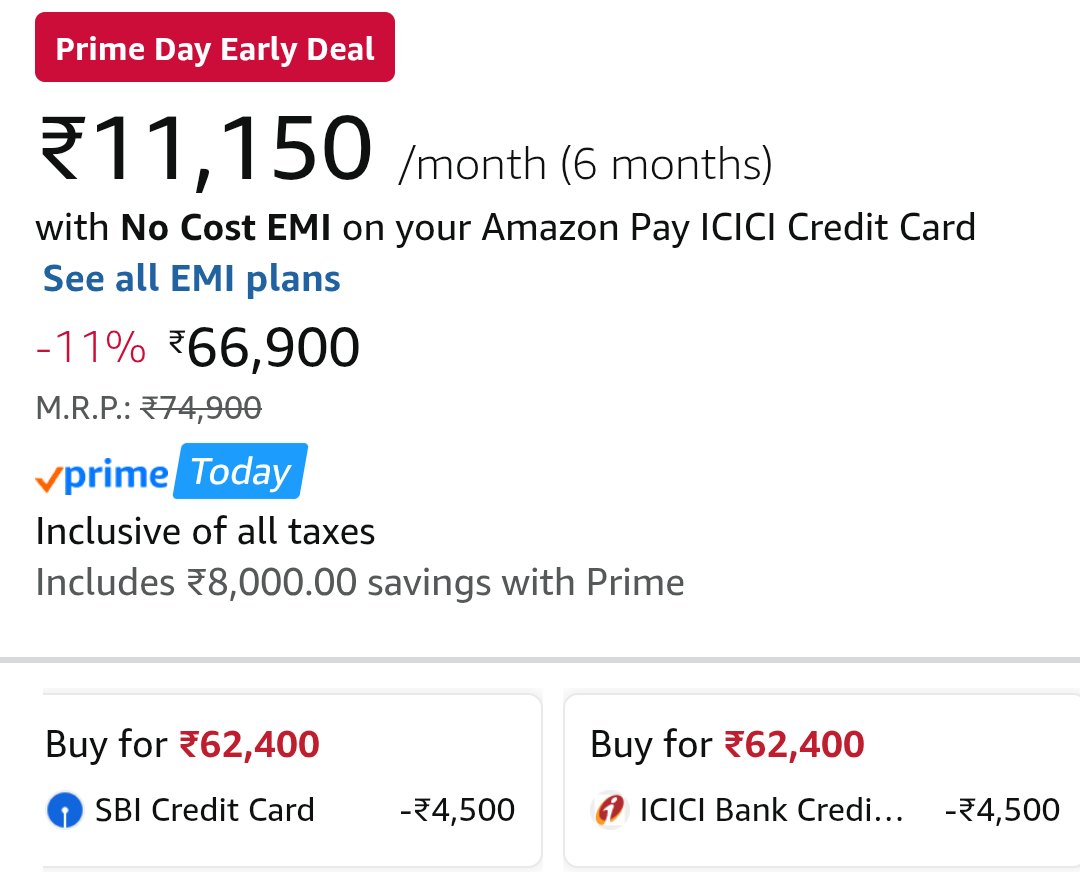
Task: Click the ₹66,900 deal price
Action: pyautogui.click(x=265, y=348)
